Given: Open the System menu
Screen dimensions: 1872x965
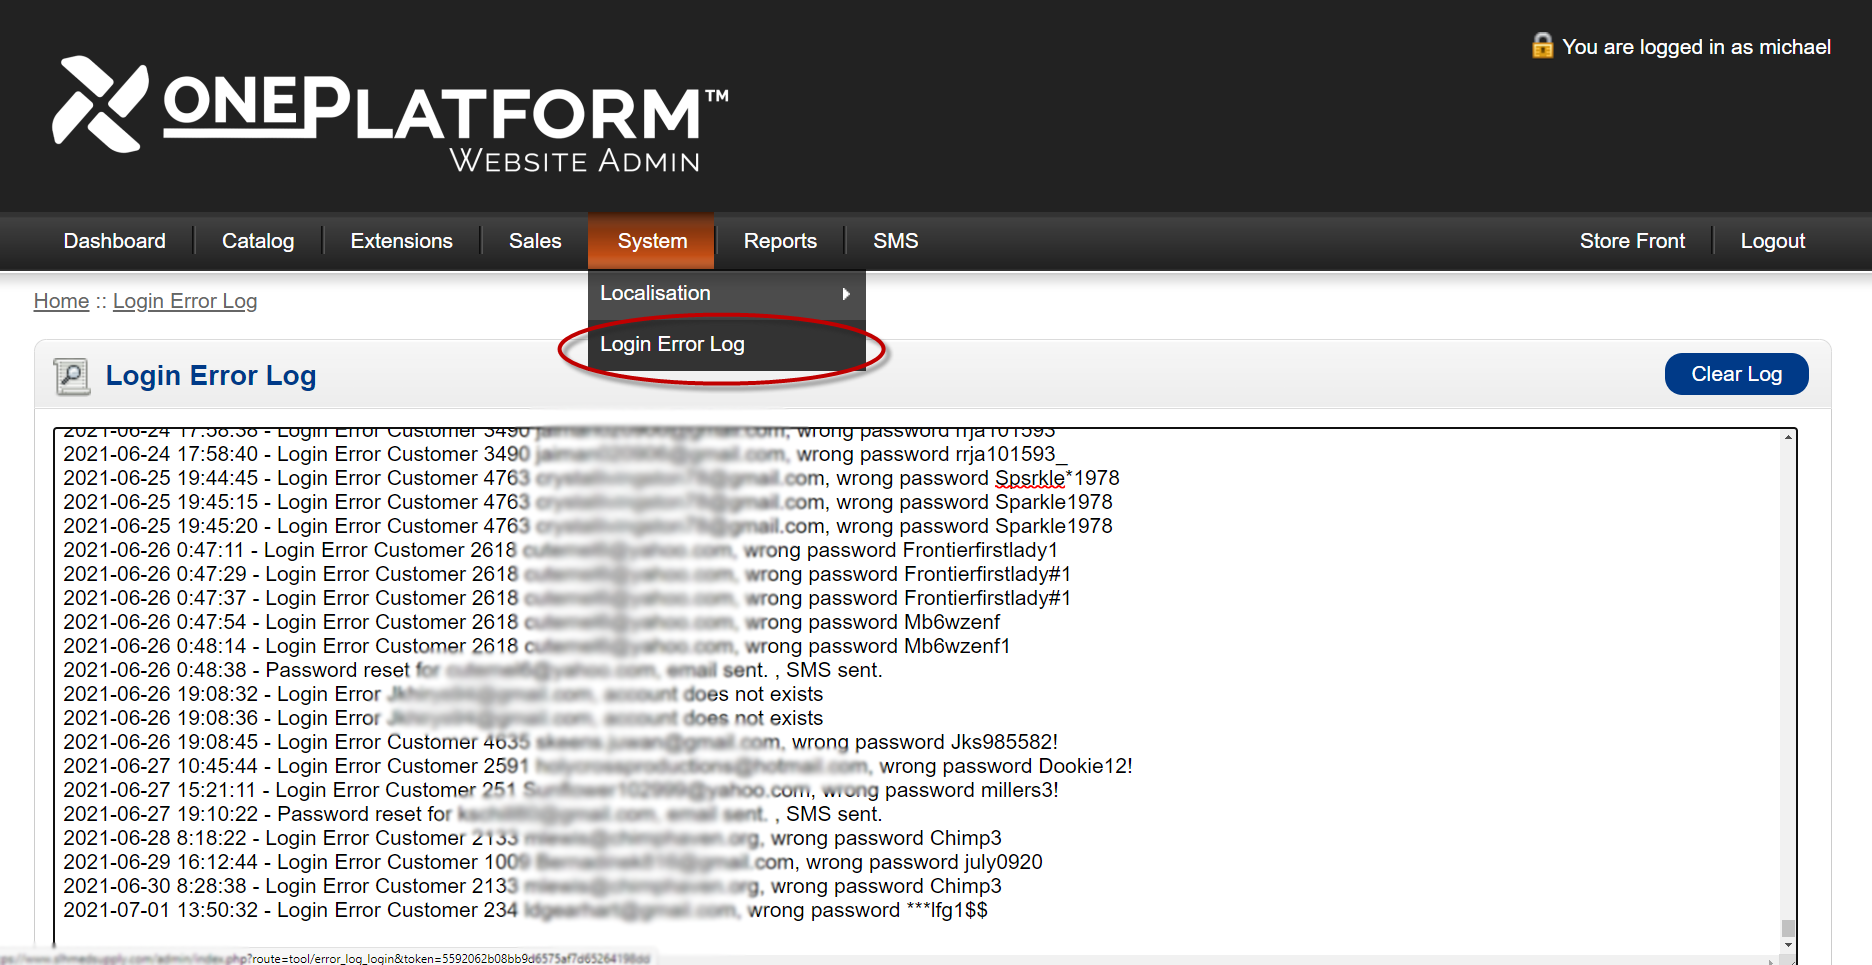Looking at the screenshot, I should point(652,241).
